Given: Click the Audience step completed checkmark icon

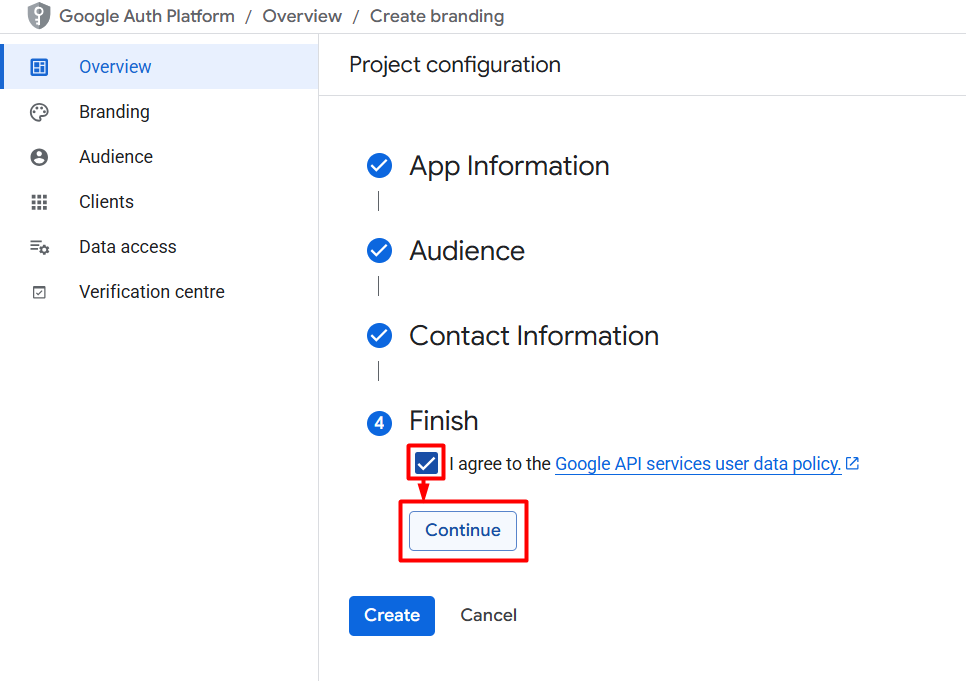Looking at the screenshot, I should [x=380, y=251].
